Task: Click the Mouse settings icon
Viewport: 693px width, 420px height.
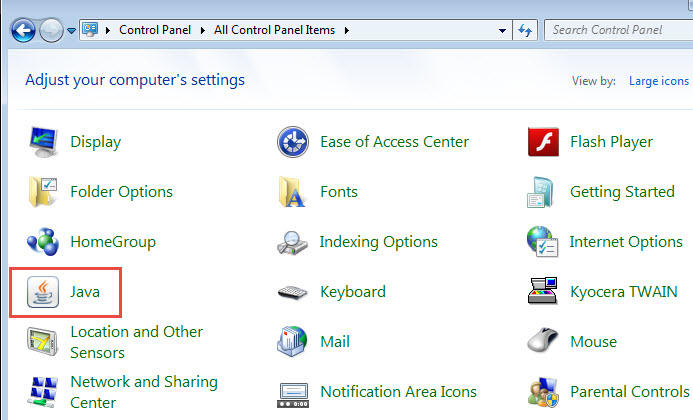Action: click(543, 342)
